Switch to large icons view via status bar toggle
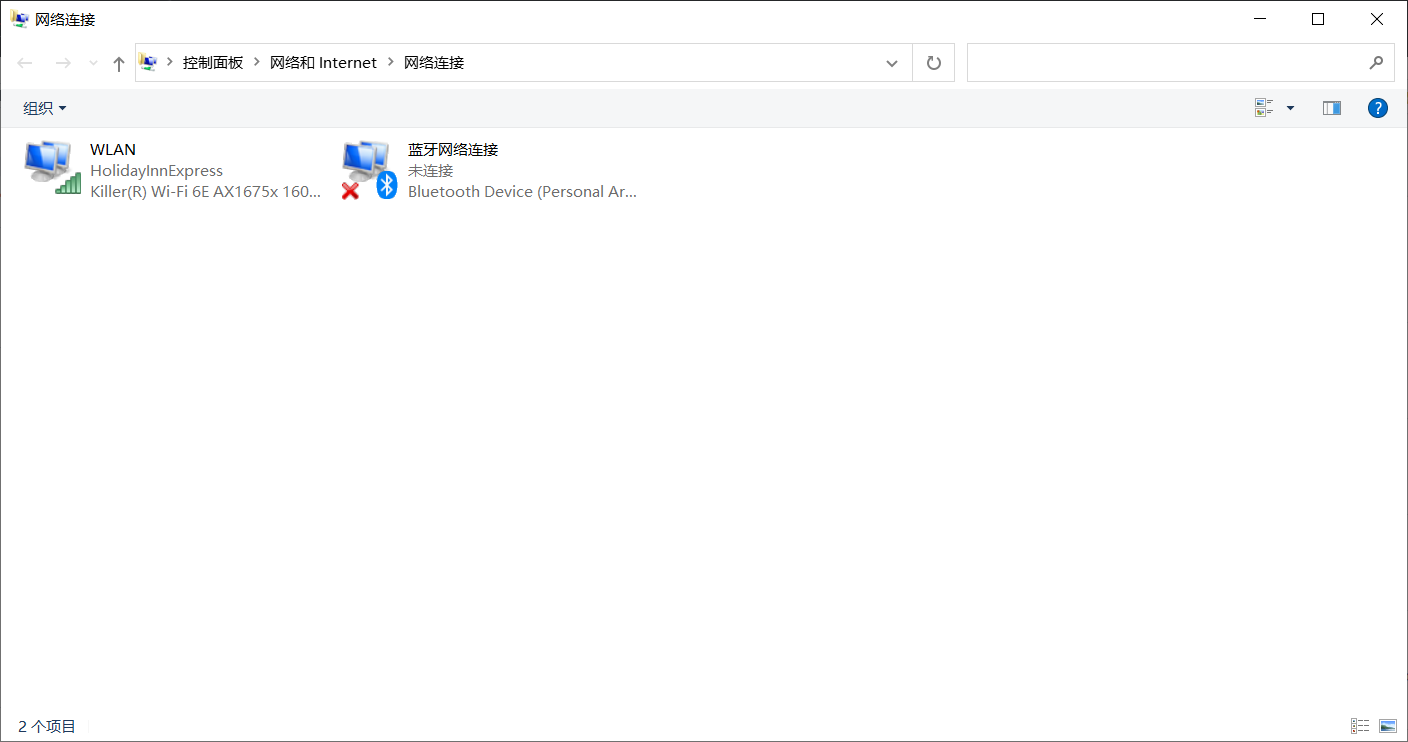The width and height of the screenshot is (1408, 742). point(1387,725)
